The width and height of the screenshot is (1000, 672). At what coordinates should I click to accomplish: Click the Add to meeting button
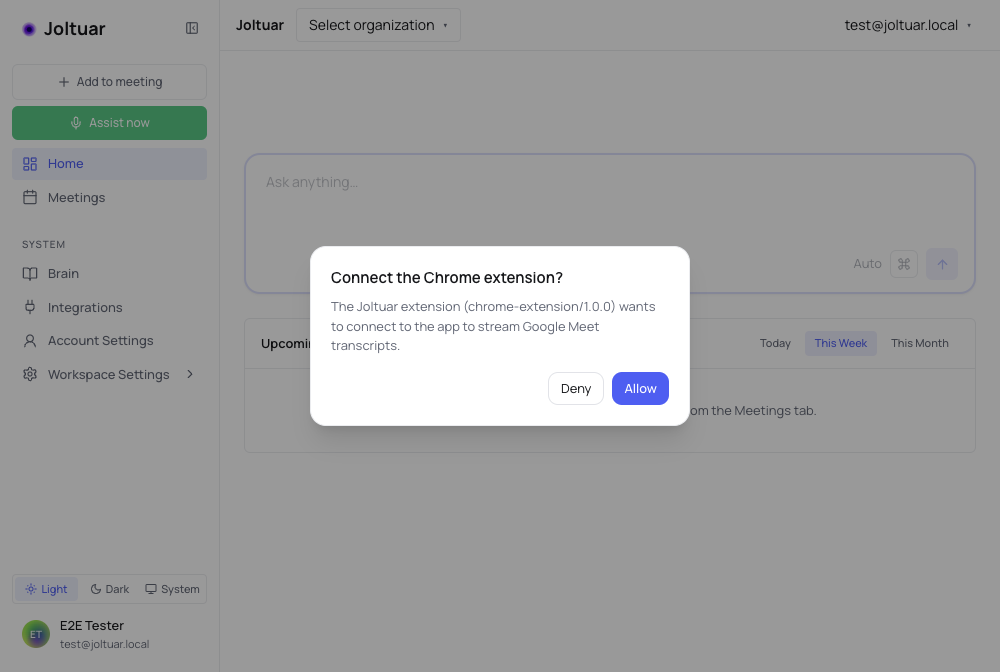[110, 82]
